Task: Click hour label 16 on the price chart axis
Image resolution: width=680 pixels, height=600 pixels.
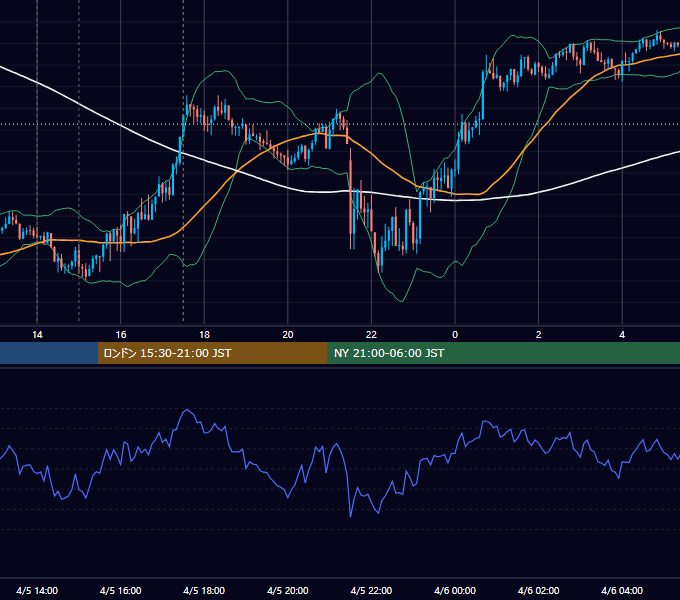Action: pos(121,334)
